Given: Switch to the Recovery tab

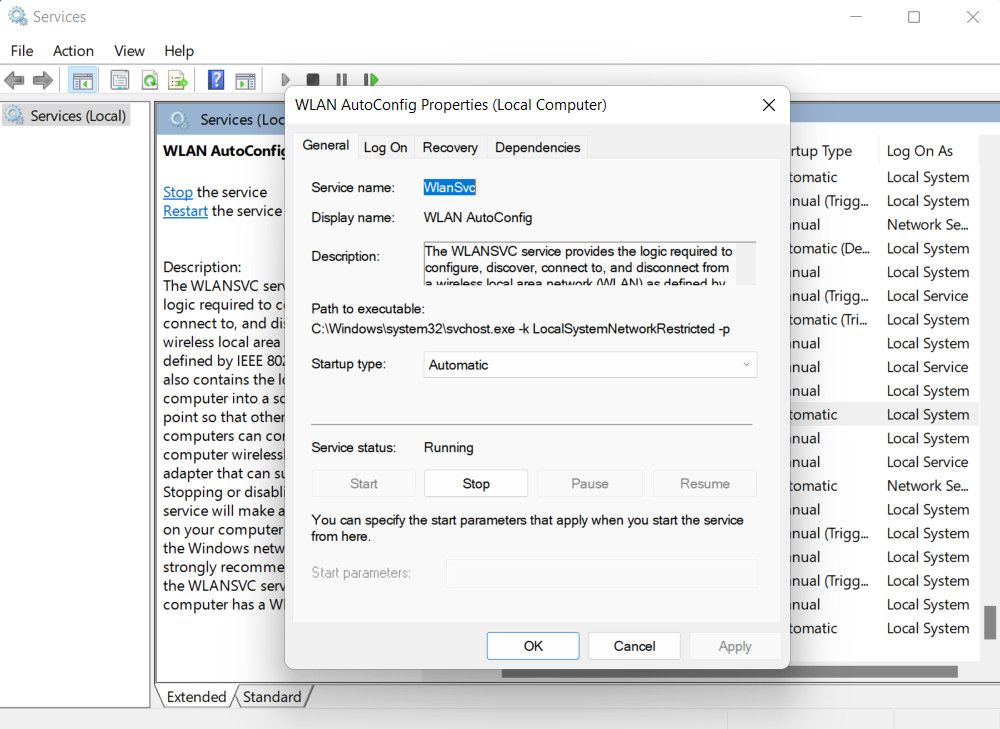Looking at the screenshot, I should 450,147.
